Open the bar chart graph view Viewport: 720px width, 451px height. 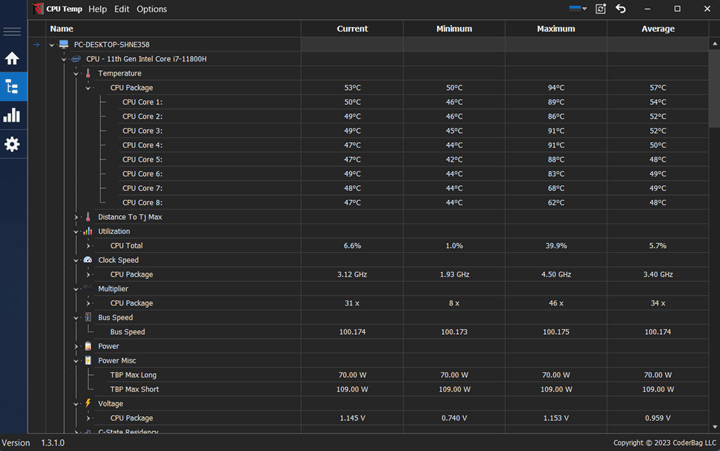click(x=12, y=115)
